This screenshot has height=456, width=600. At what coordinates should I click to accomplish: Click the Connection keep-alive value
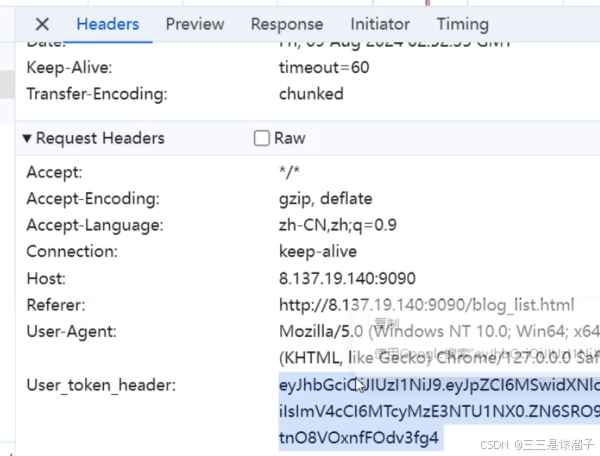click(x=318, y=252)
